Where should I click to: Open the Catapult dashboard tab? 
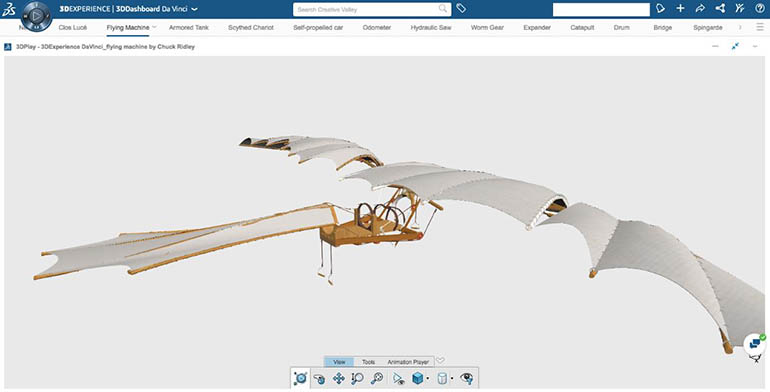[x=582, y=28]
